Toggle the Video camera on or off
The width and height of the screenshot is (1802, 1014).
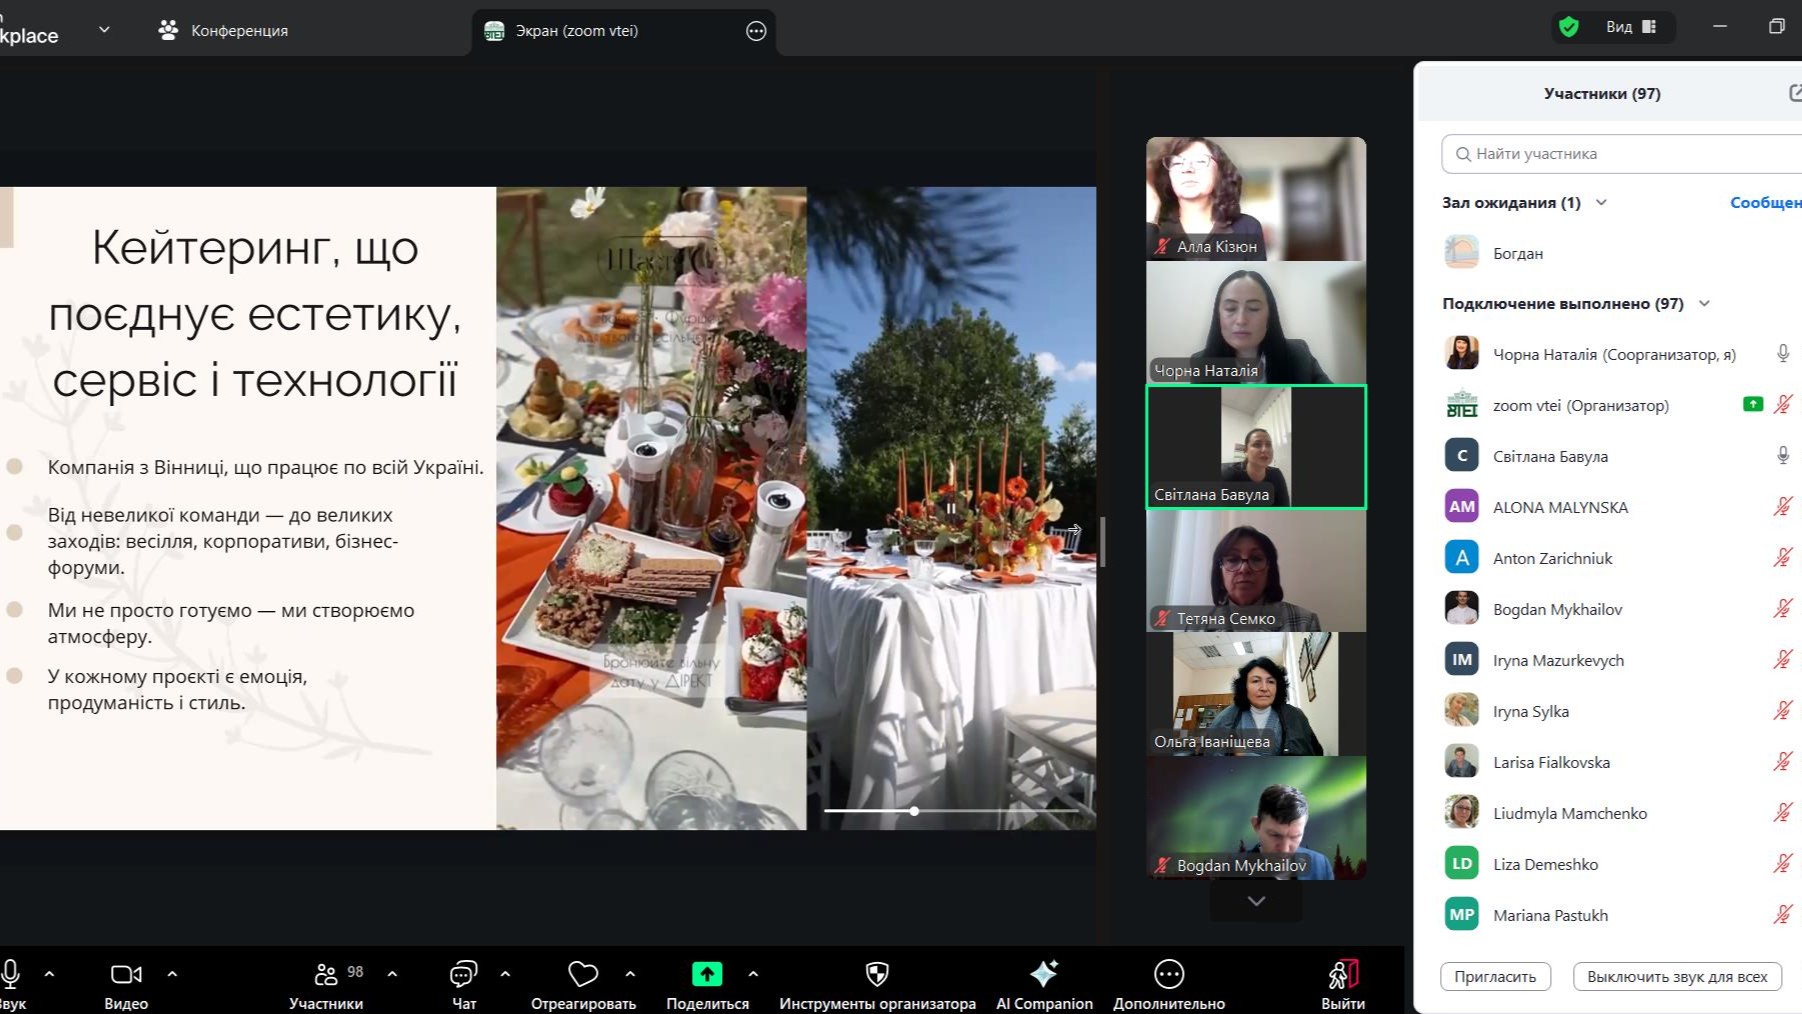[x=126, y=974]
